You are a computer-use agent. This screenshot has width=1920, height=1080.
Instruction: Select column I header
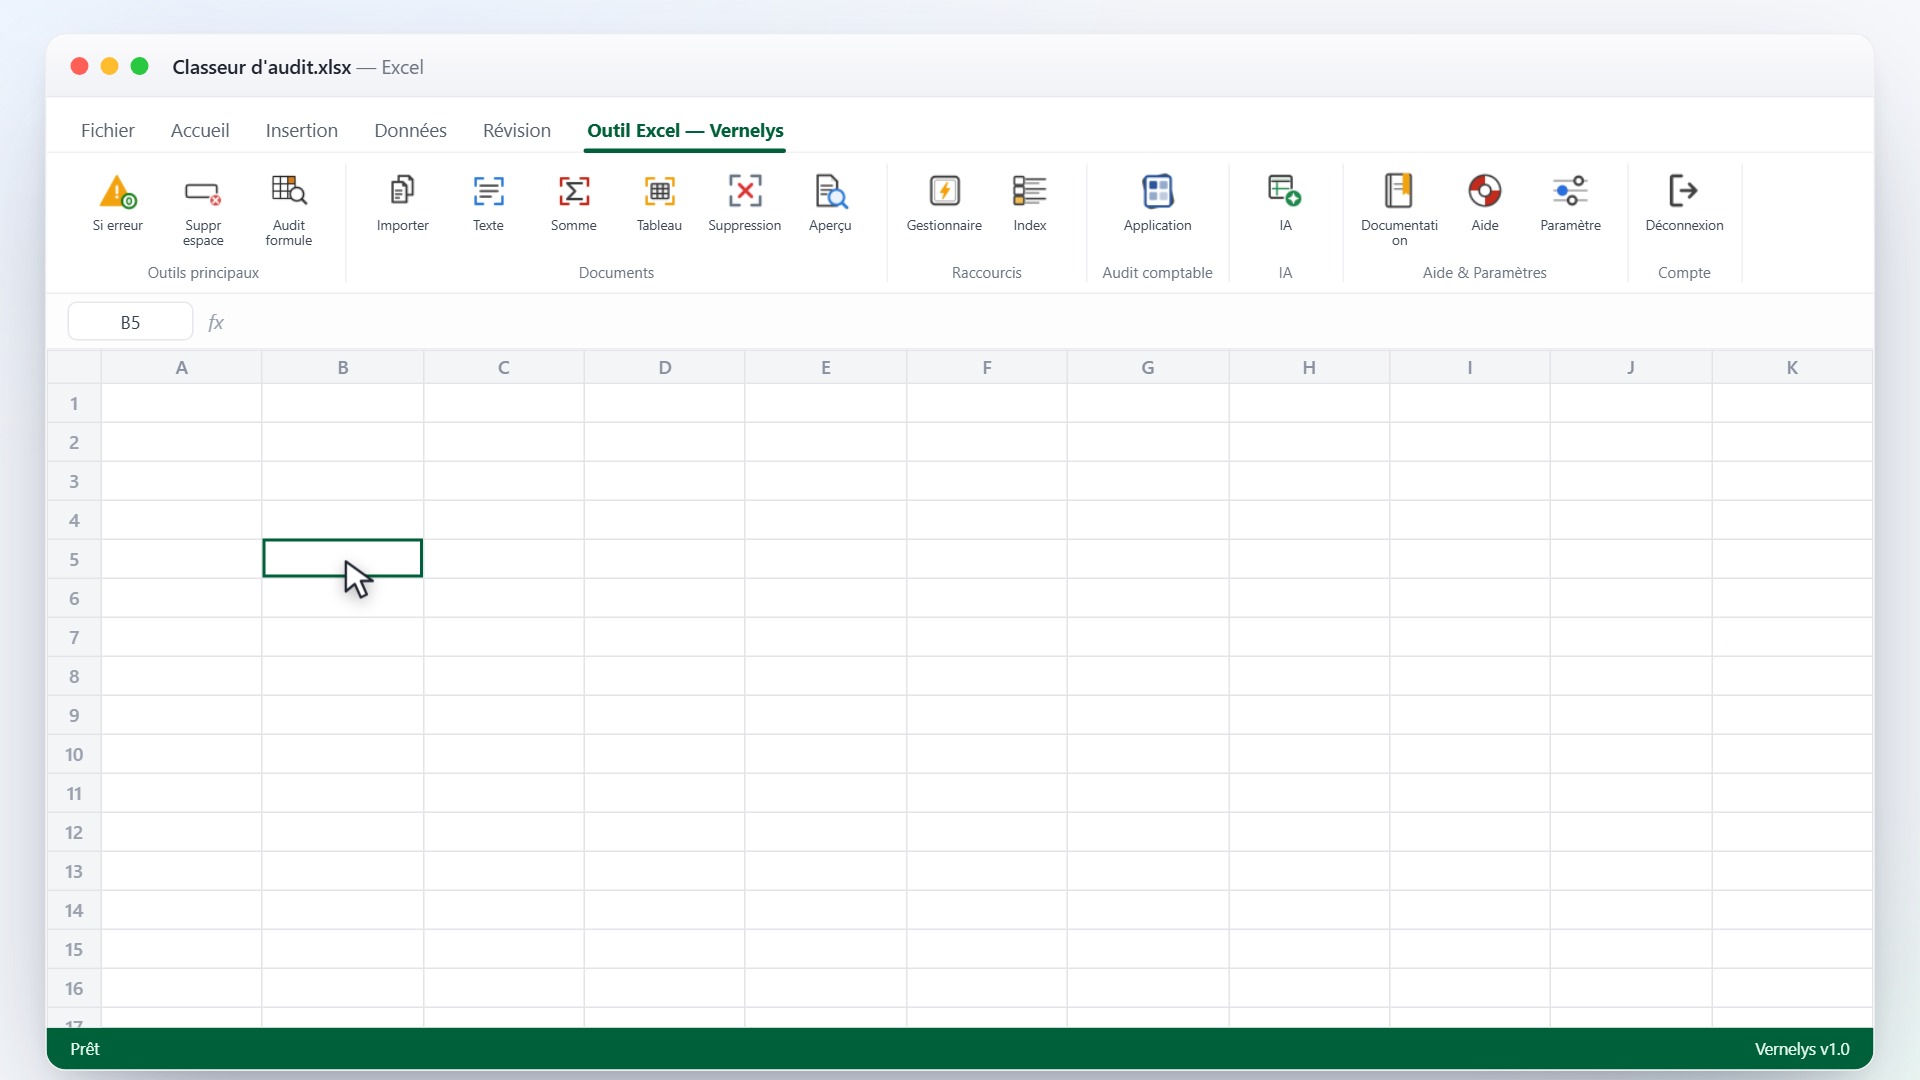click(1470, 367)
